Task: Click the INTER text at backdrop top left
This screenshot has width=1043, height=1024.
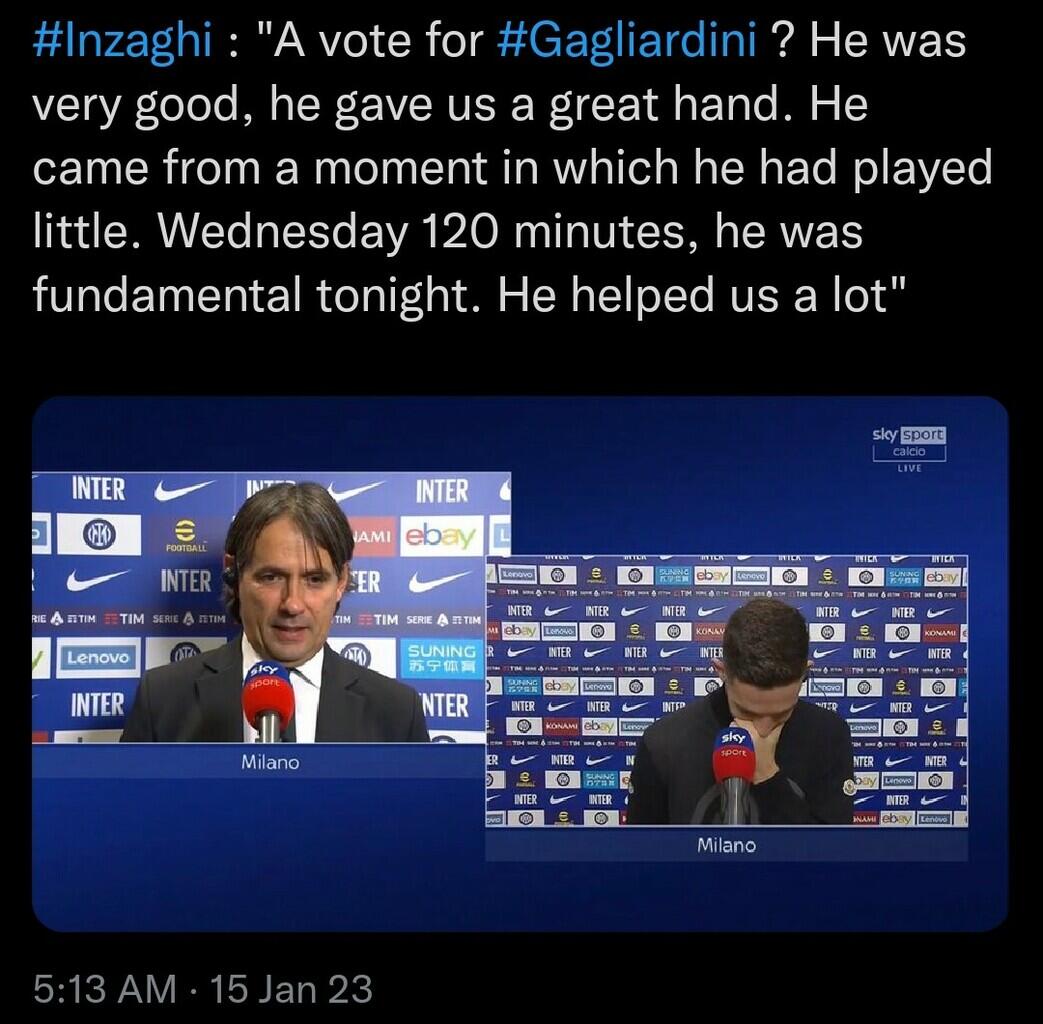Action: click(99, 489)
